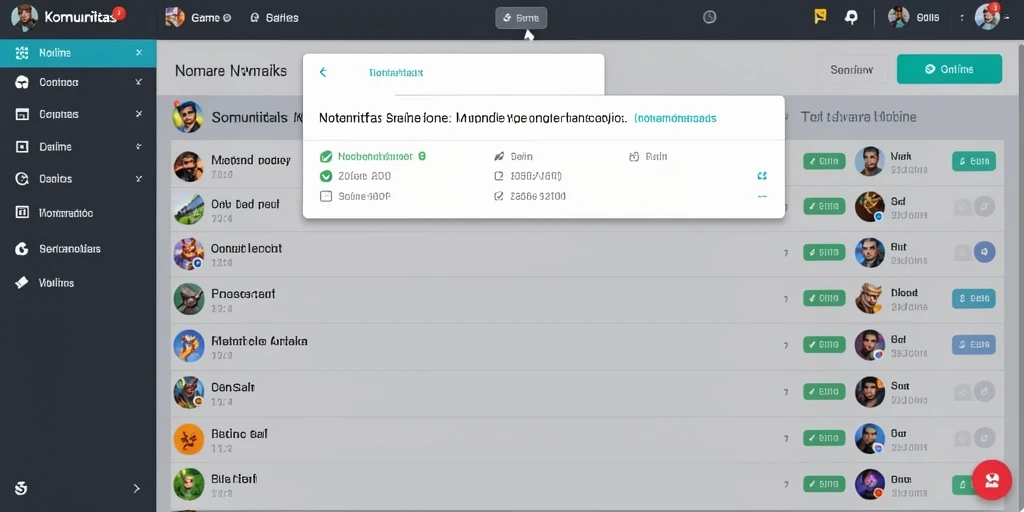Image resolution: width=1024 pixels, height=512 pixels.
Task: Click the blue circular toggle in But row
Action: point(984,252)
